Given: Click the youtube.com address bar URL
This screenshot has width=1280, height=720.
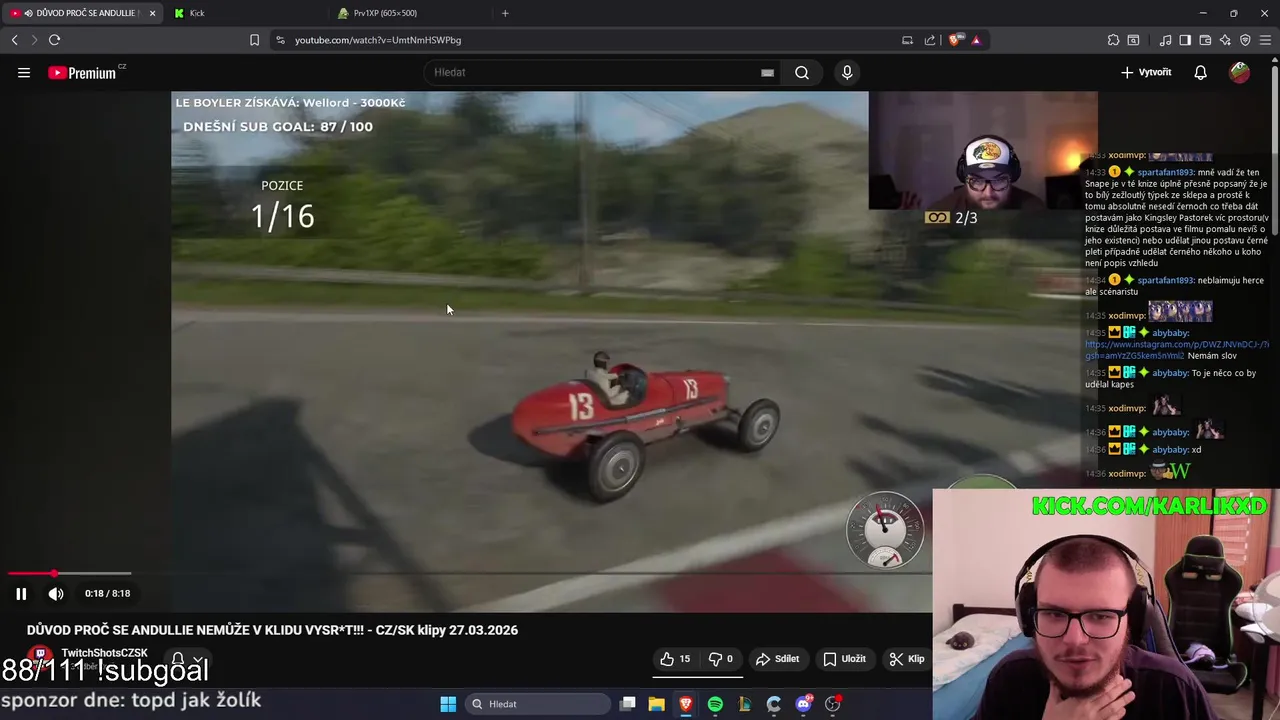Looking at the screenshot, I should [x=378, y=40].
